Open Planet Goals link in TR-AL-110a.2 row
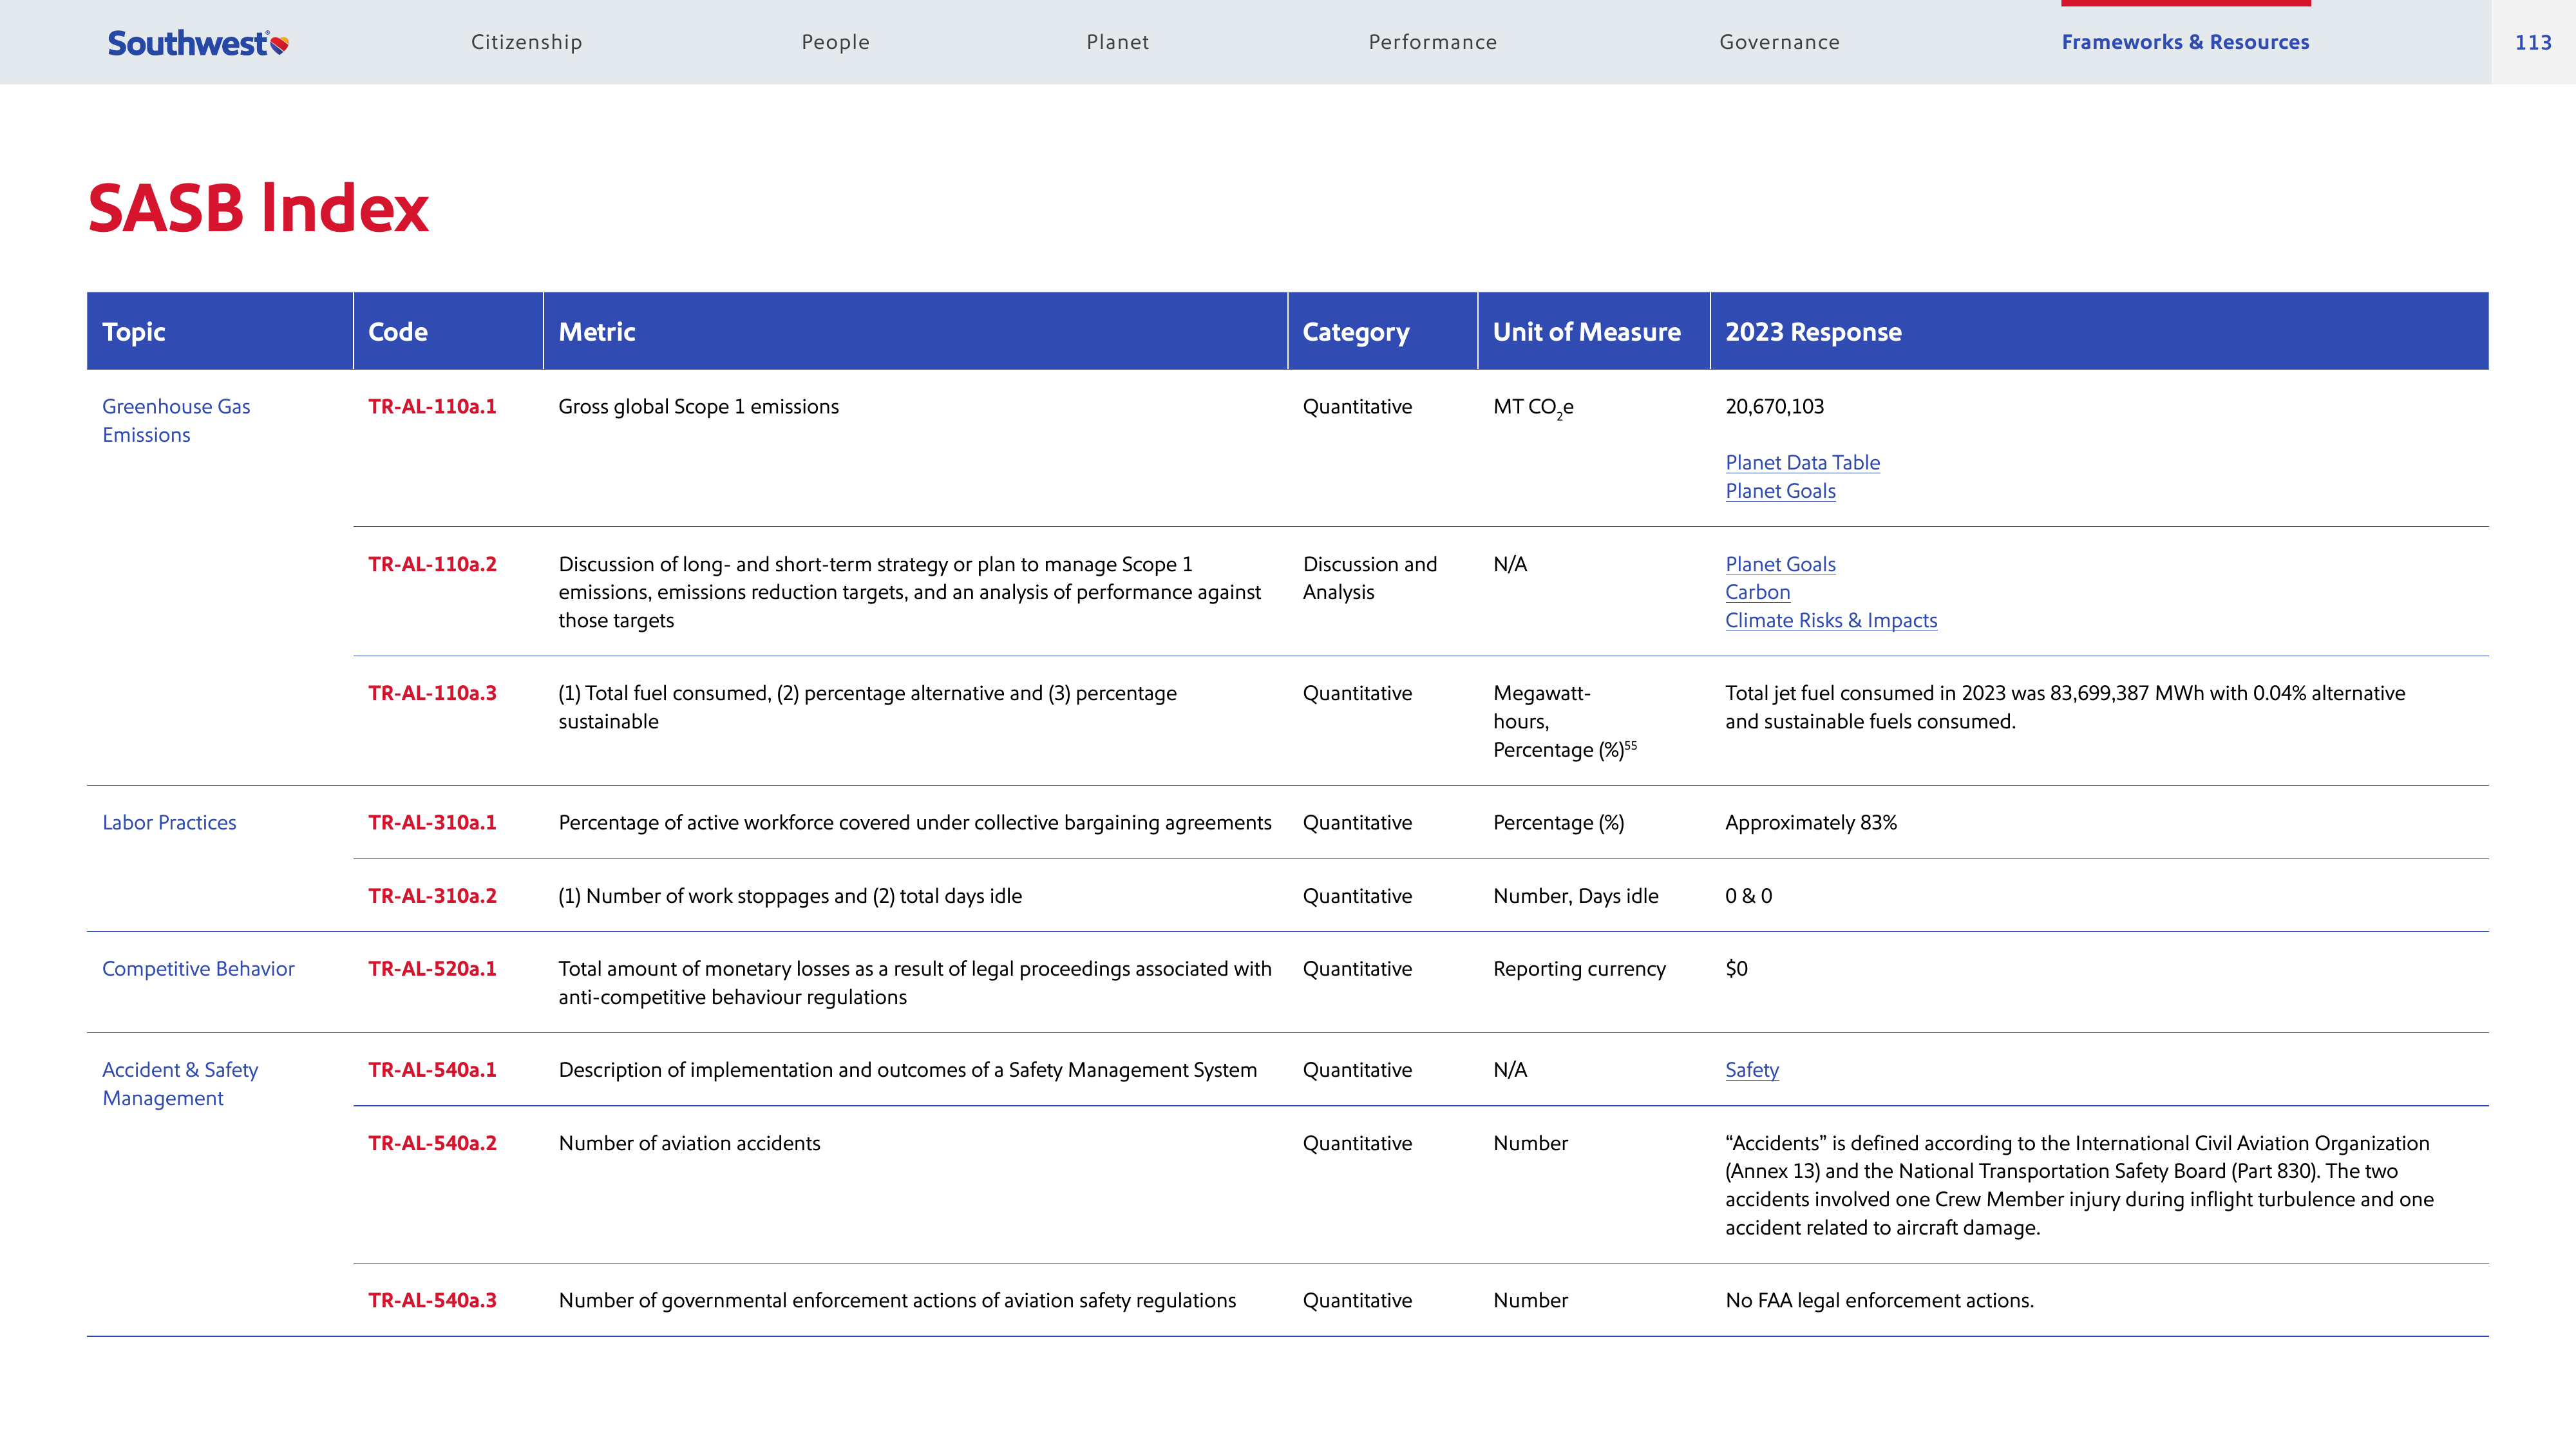This screenshot has width=2576, height=1449. (1780, 564)
